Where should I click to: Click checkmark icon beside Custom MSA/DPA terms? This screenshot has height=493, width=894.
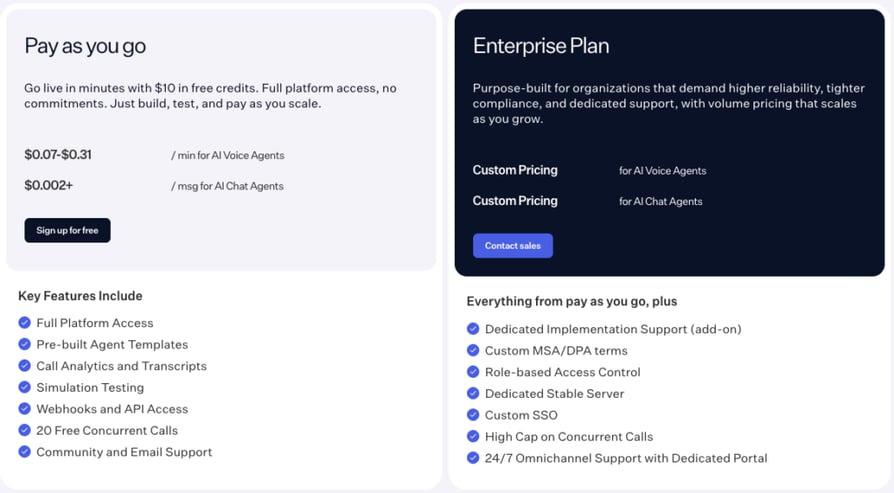click(473, 351)
